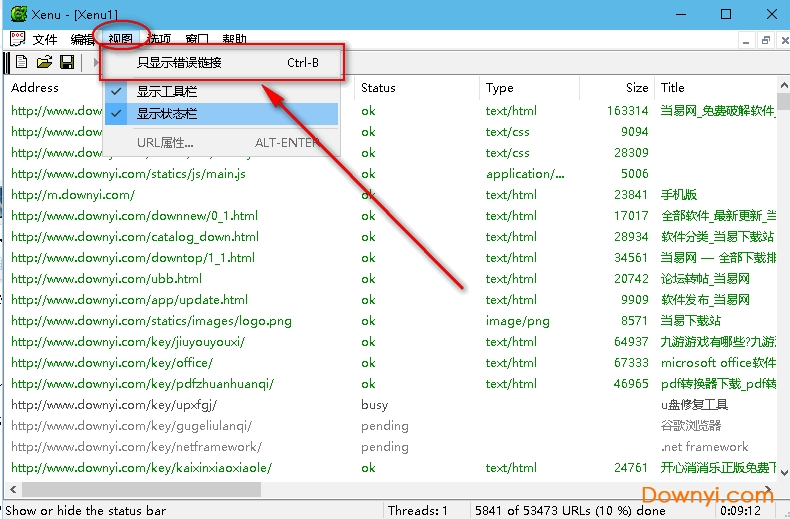
Task: Click the Save floppy disk icon
Action: coord(66,63)
